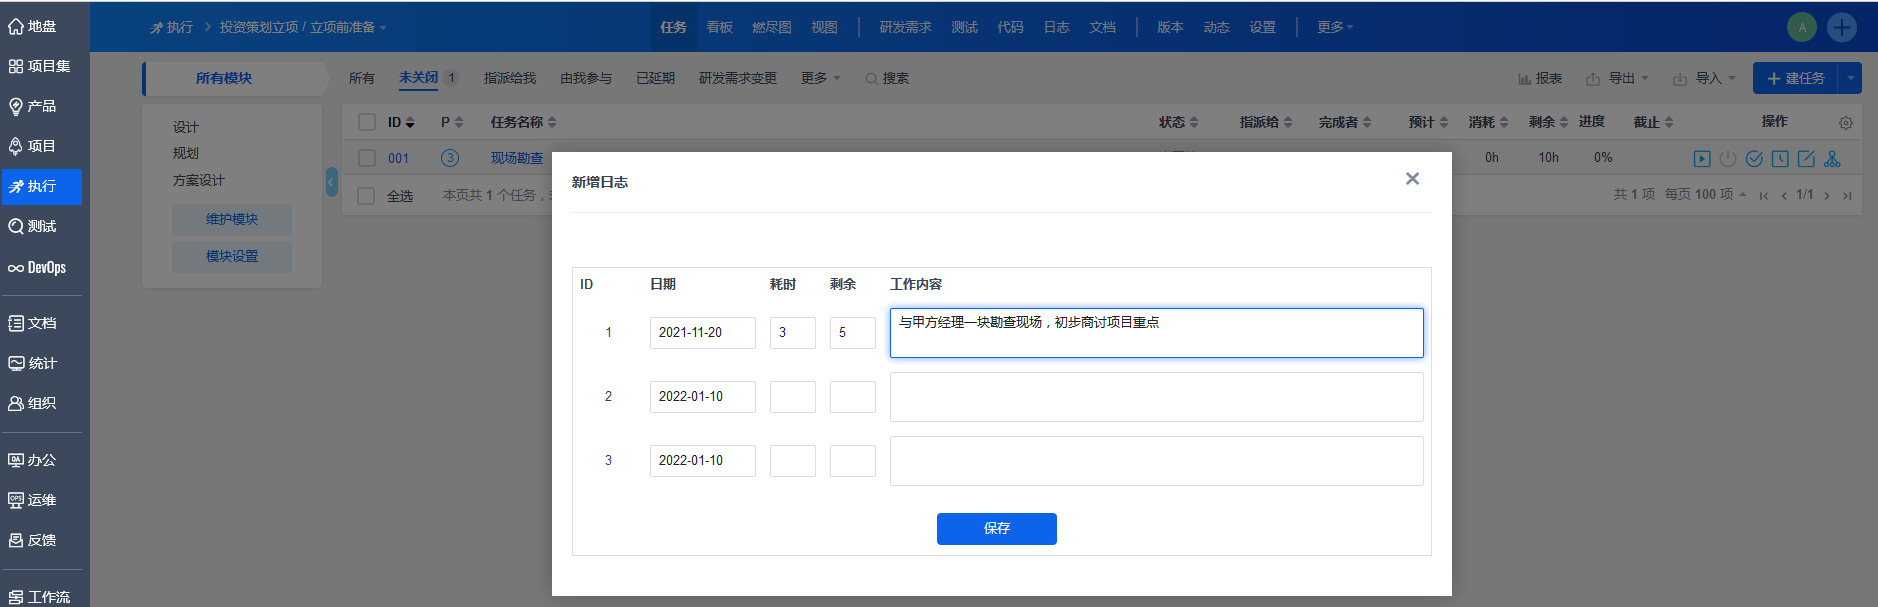Click the create subtask tree icon

[1832, 158]
